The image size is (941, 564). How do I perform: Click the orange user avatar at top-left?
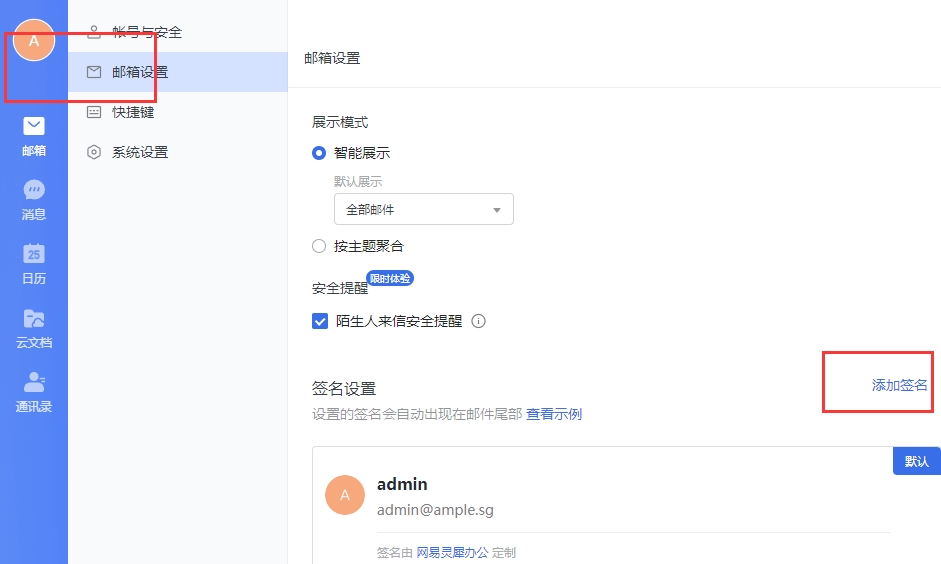[34, 41]
